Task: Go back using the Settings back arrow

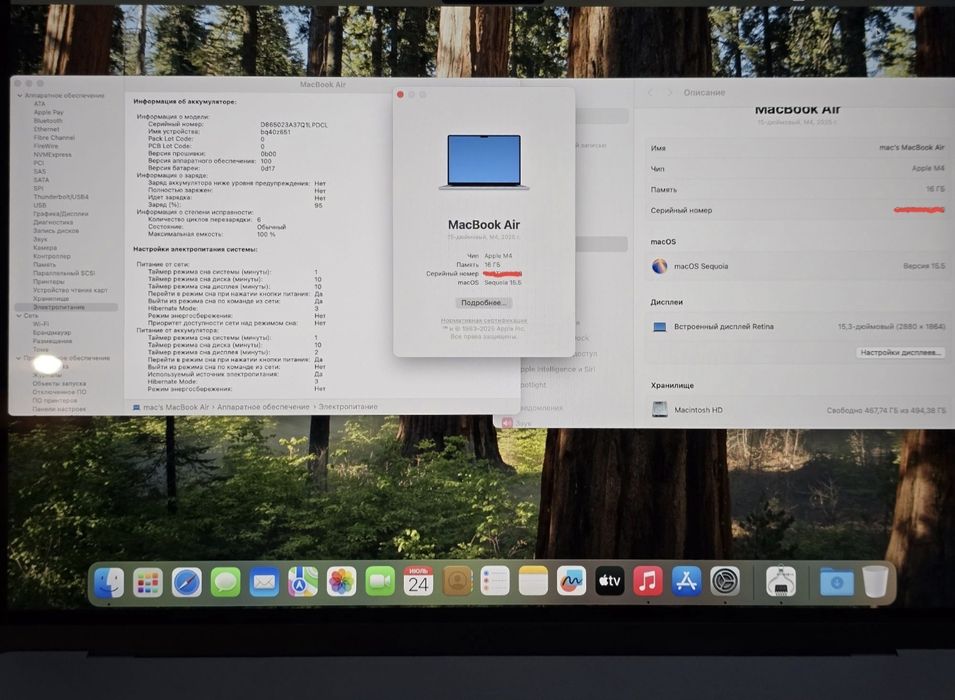Action: point(650,93)
